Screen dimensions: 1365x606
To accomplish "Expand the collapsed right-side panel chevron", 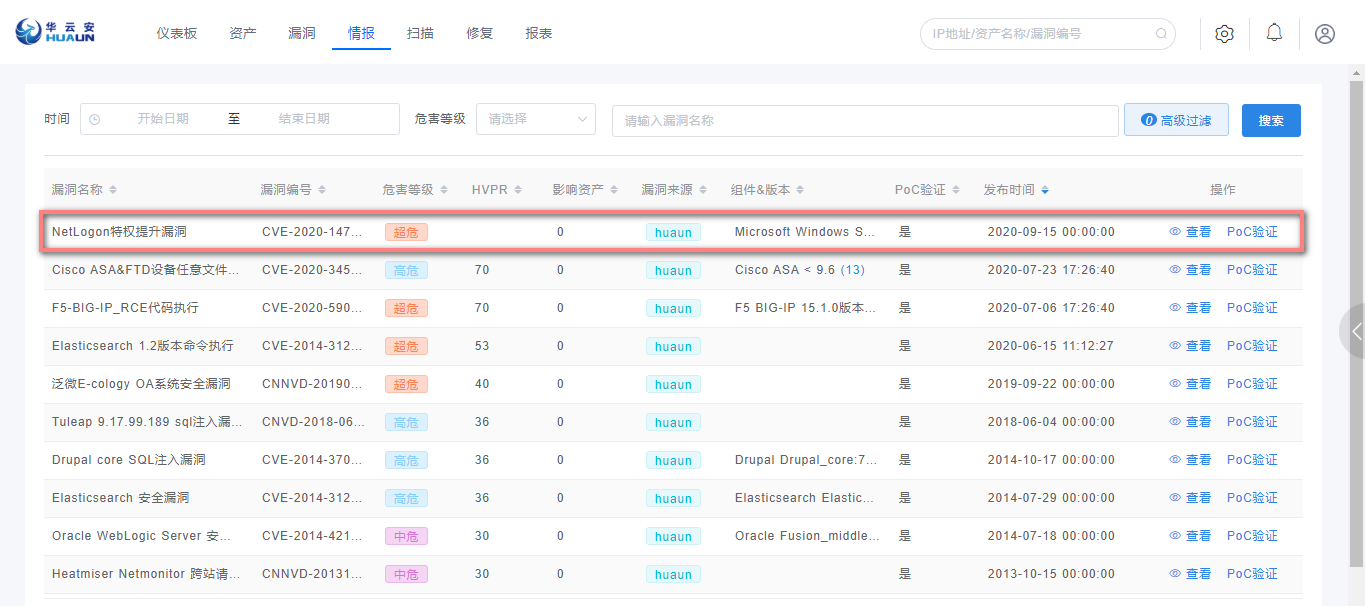I will 1357,331.
